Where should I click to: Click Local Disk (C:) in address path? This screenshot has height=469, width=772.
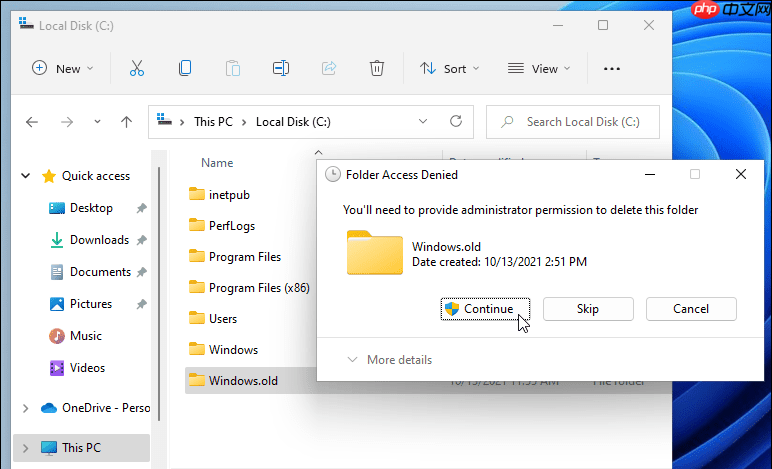tap(293, 122)
